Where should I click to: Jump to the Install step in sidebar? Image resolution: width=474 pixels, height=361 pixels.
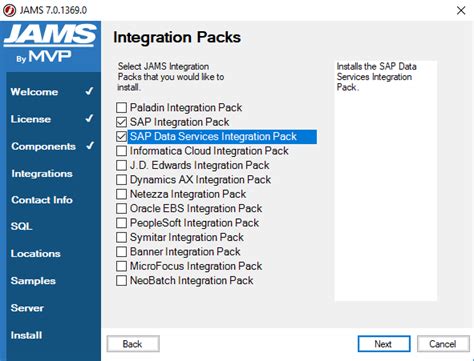(x=26, y=335)
